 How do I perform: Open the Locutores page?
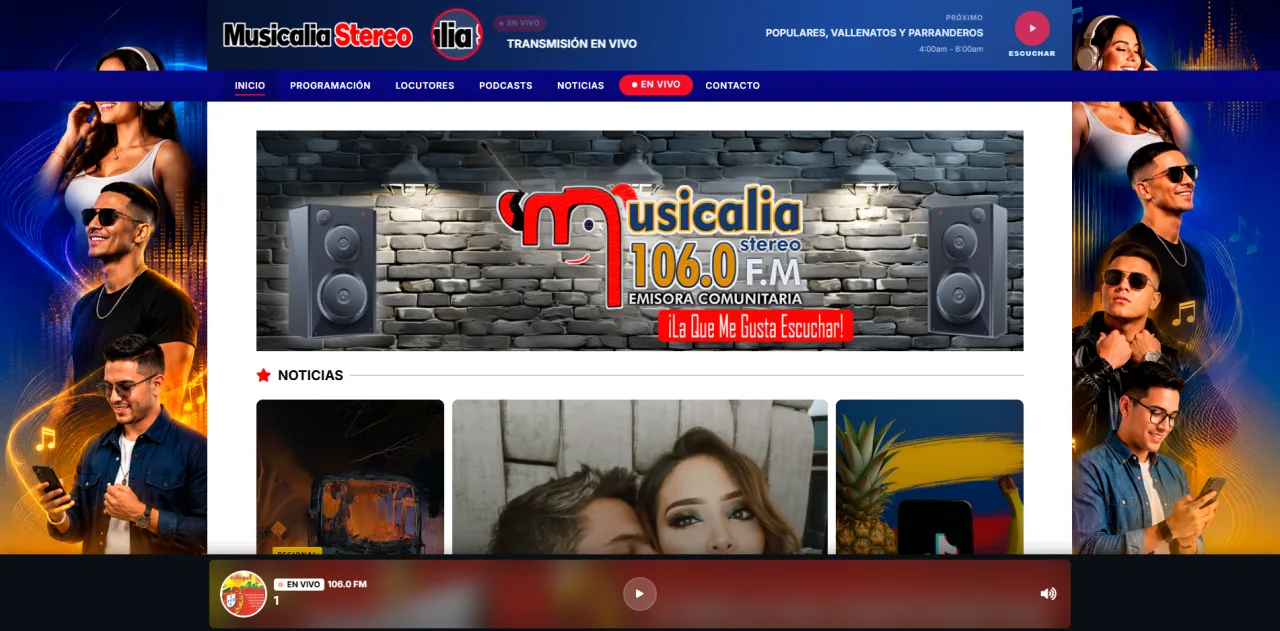425,86
